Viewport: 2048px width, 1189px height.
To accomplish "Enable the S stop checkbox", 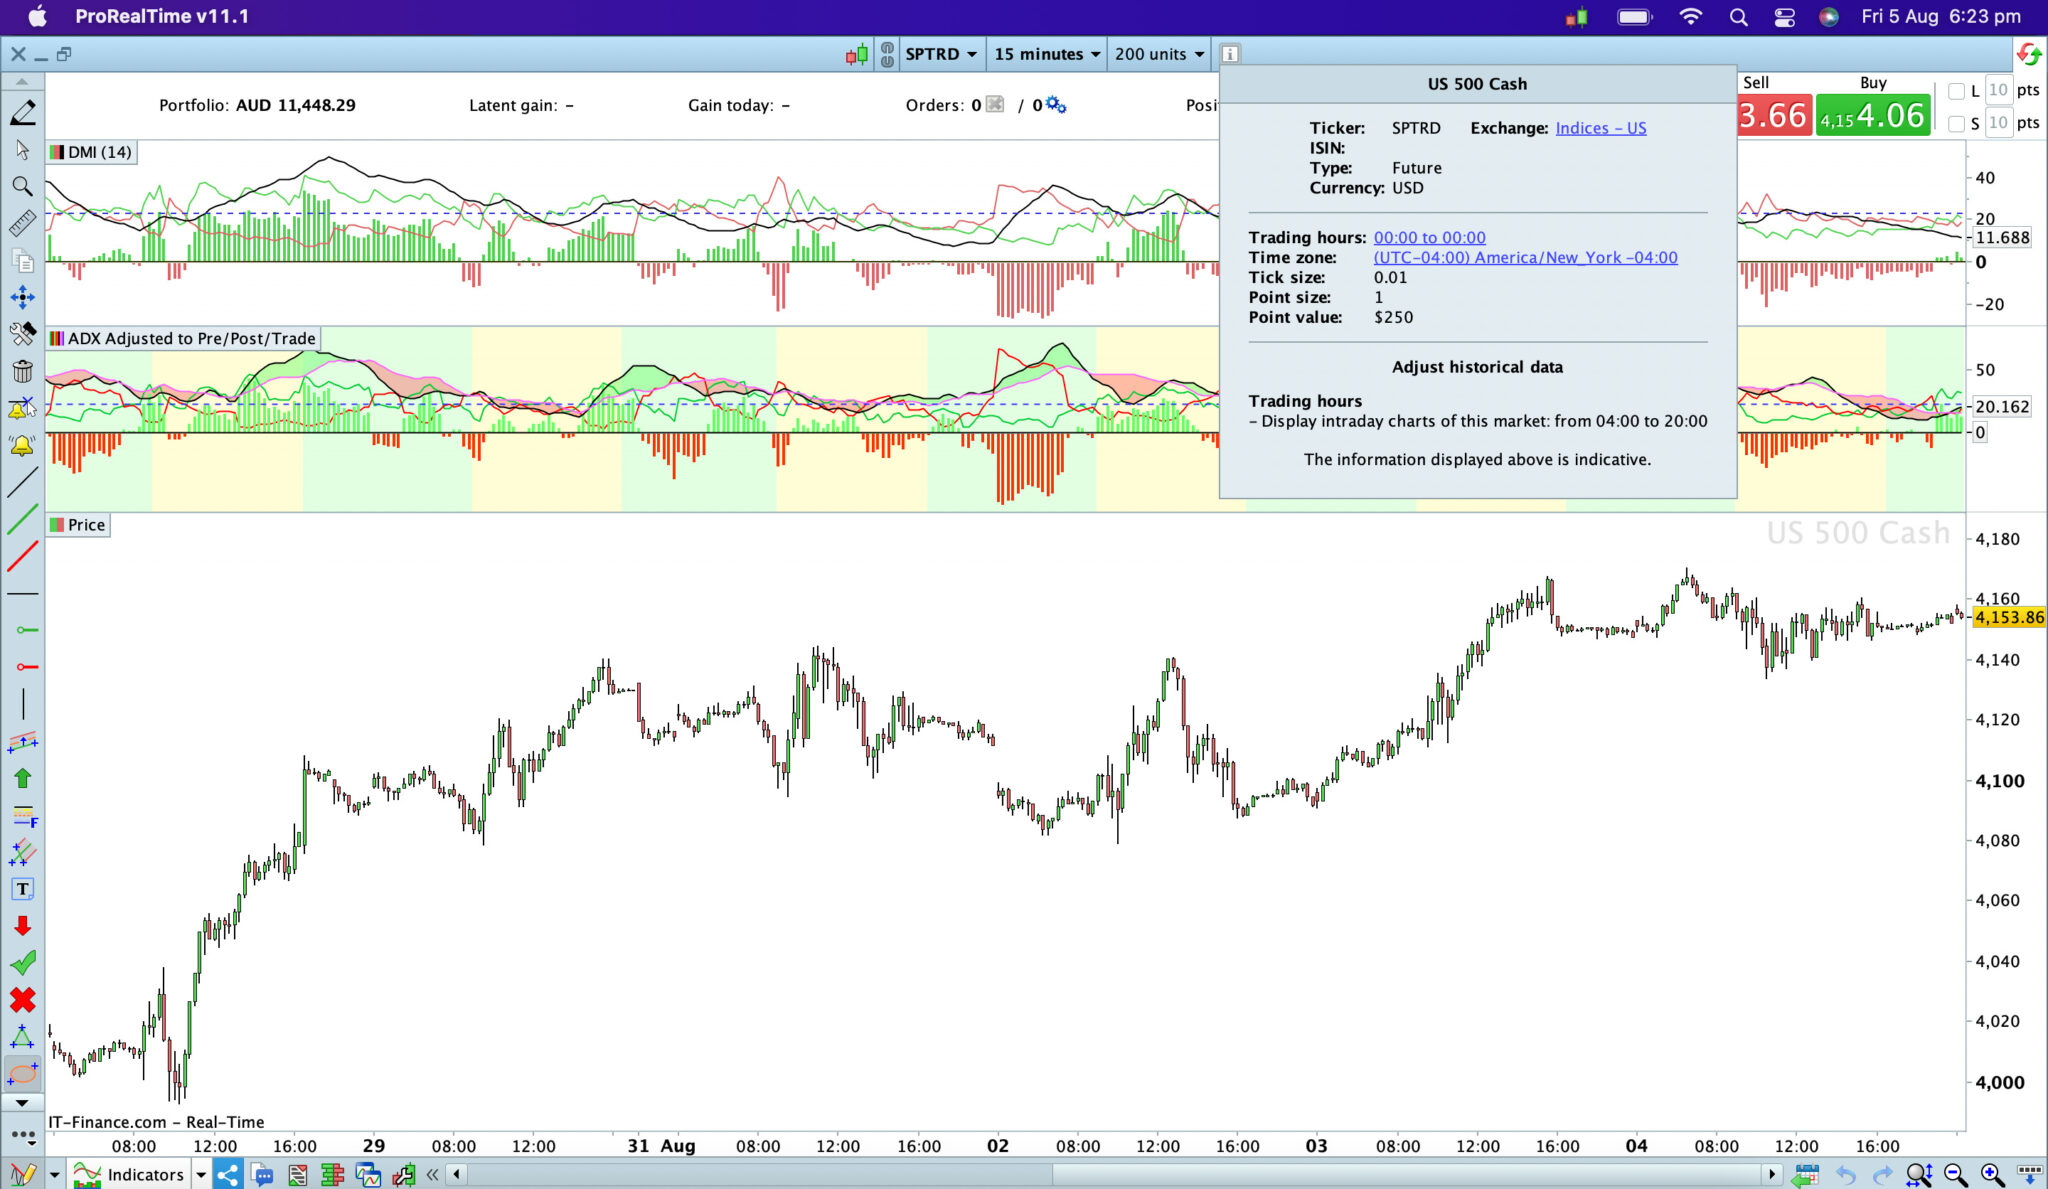I will [x=1957, y=124].
